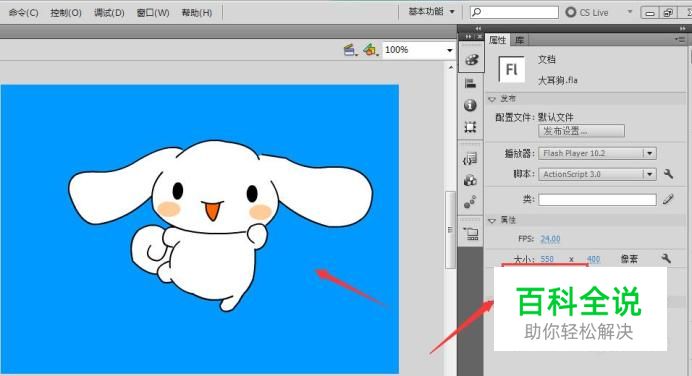Click the stage scroll-up arrow
This screenshot has width=692, height=376.
451,68
